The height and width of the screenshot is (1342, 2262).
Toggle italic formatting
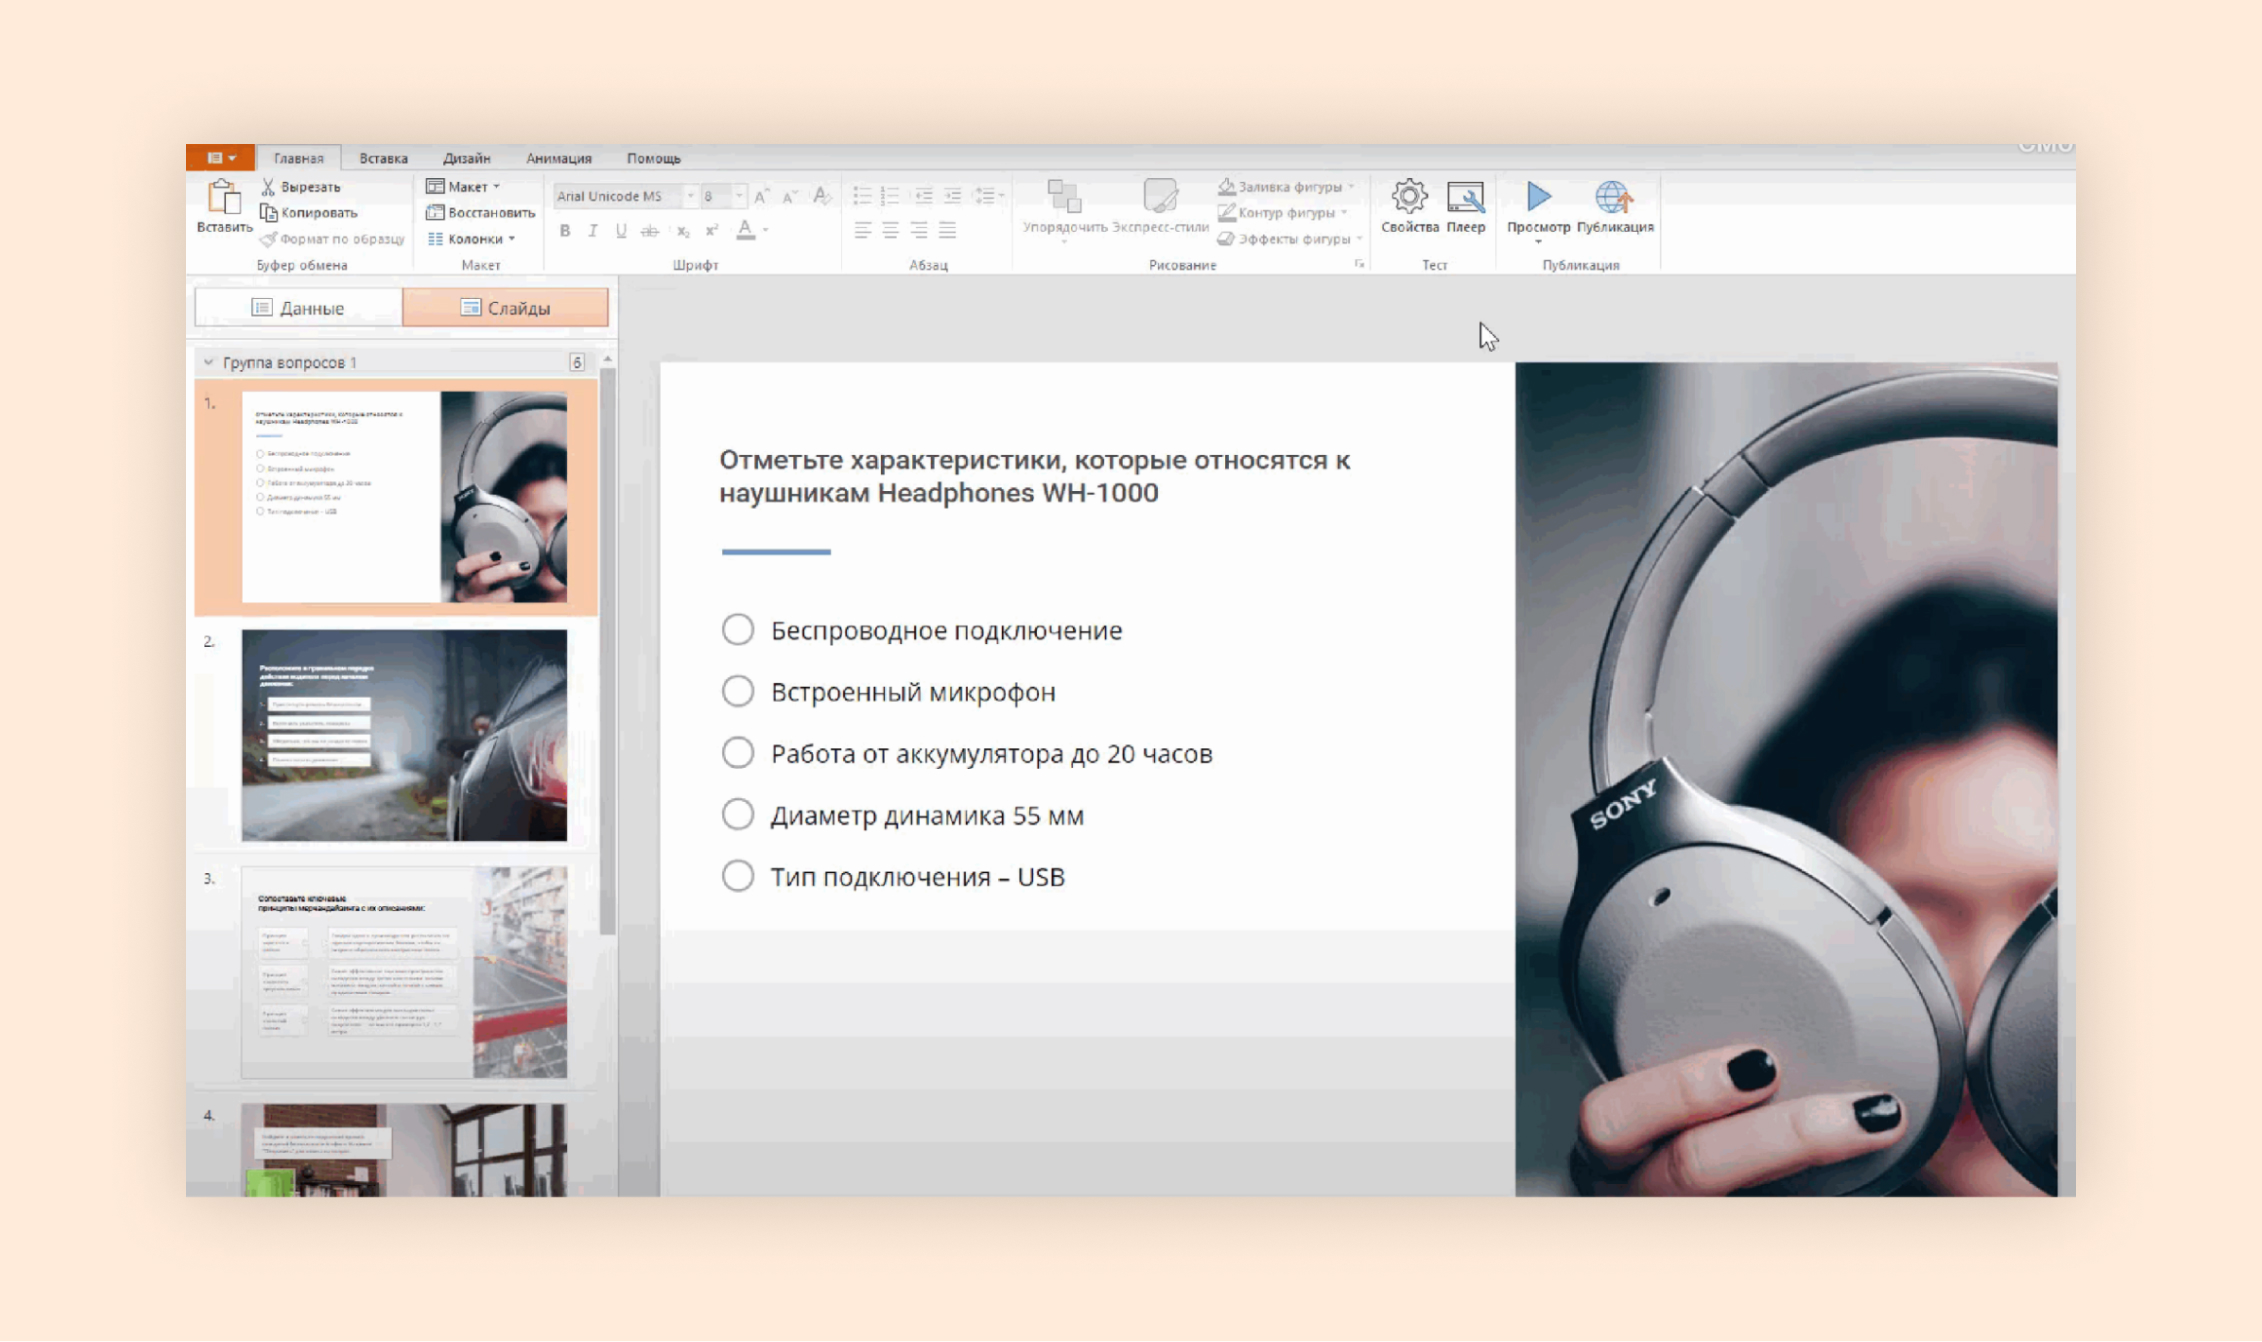point(593,231)
